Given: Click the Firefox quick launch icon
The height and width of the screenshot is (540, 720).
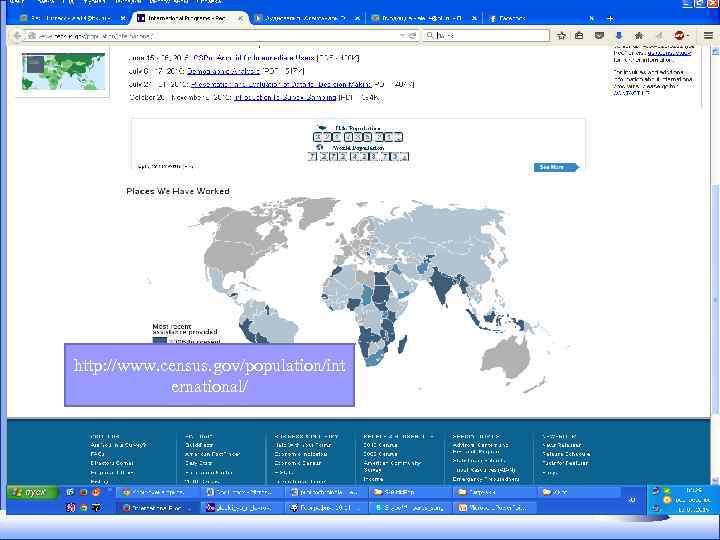Looking at the screenshot, I should point(96,492).
